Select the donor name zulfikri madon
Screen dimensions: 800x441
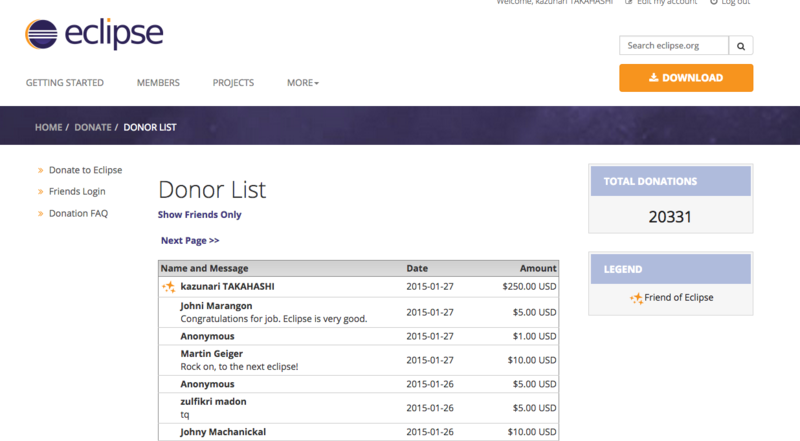[213, 402]
